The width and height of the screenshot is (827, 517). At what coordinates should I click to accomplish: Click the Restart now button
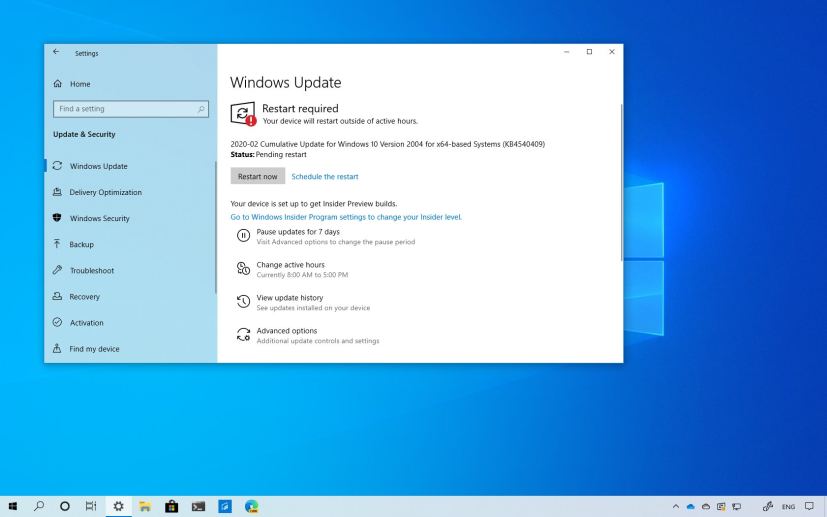pos(257,177)
